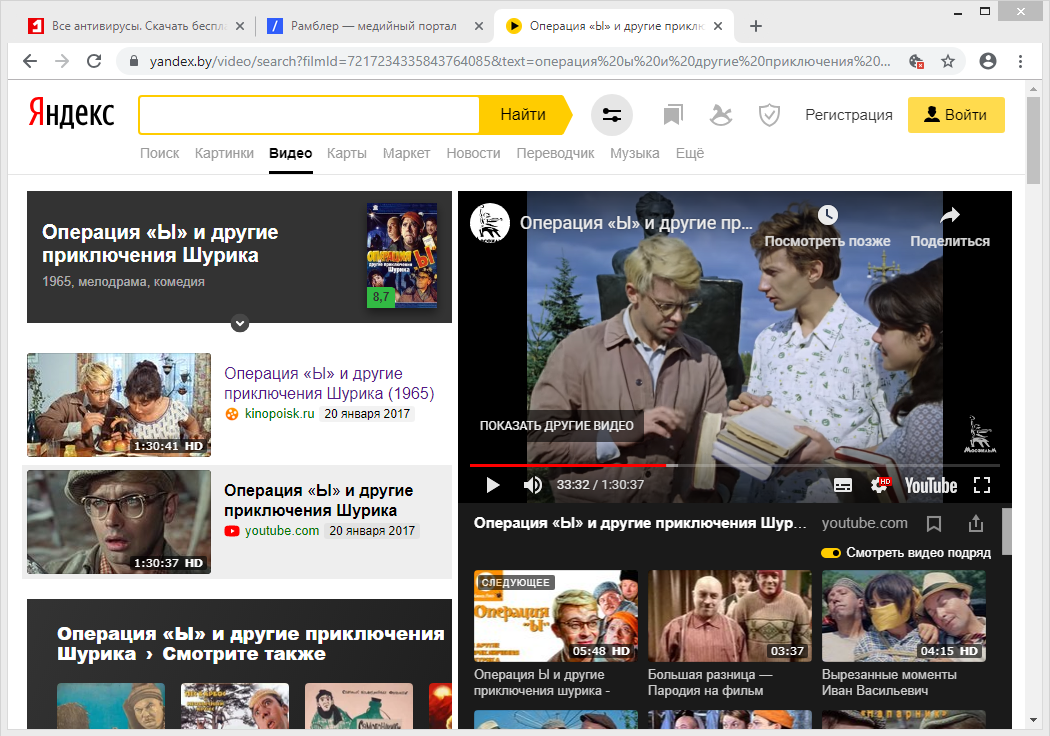Open the 'Новости' tab
This screenshot has height=736, width=1050.
[x=473, y=153]
